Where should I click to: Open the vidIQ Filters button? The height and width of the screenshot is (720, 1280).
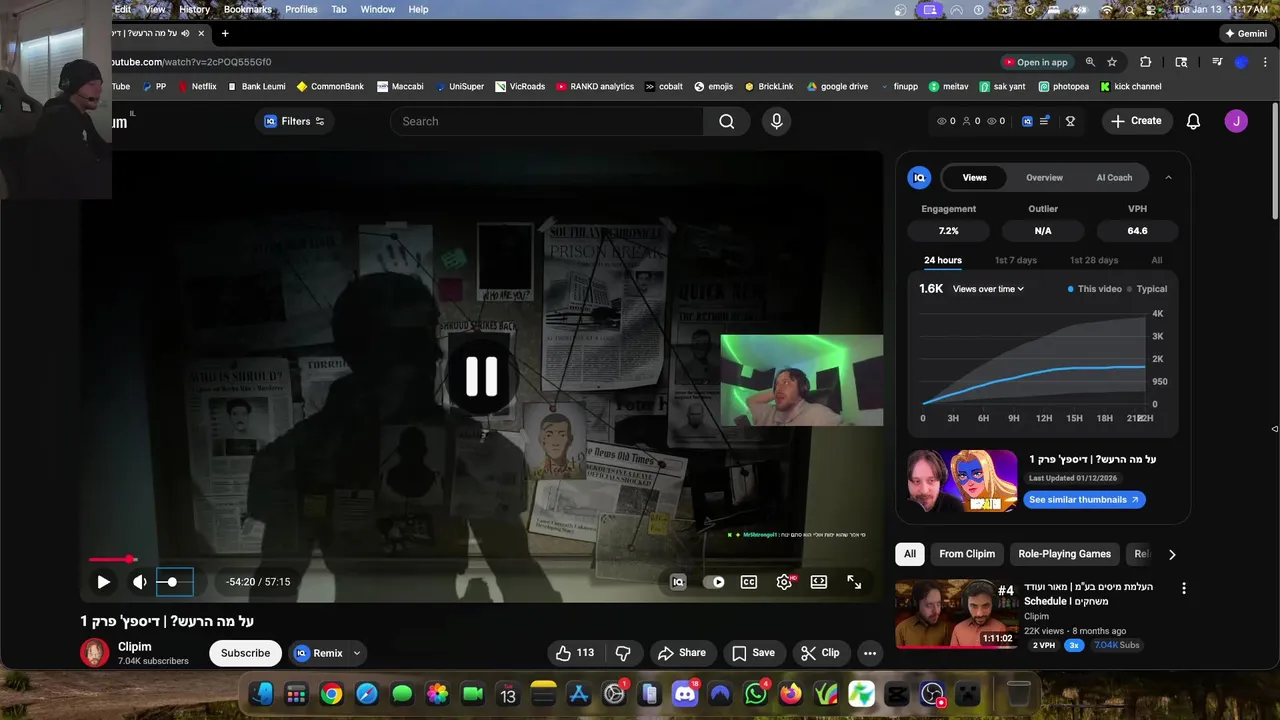(x=294, y=121)
